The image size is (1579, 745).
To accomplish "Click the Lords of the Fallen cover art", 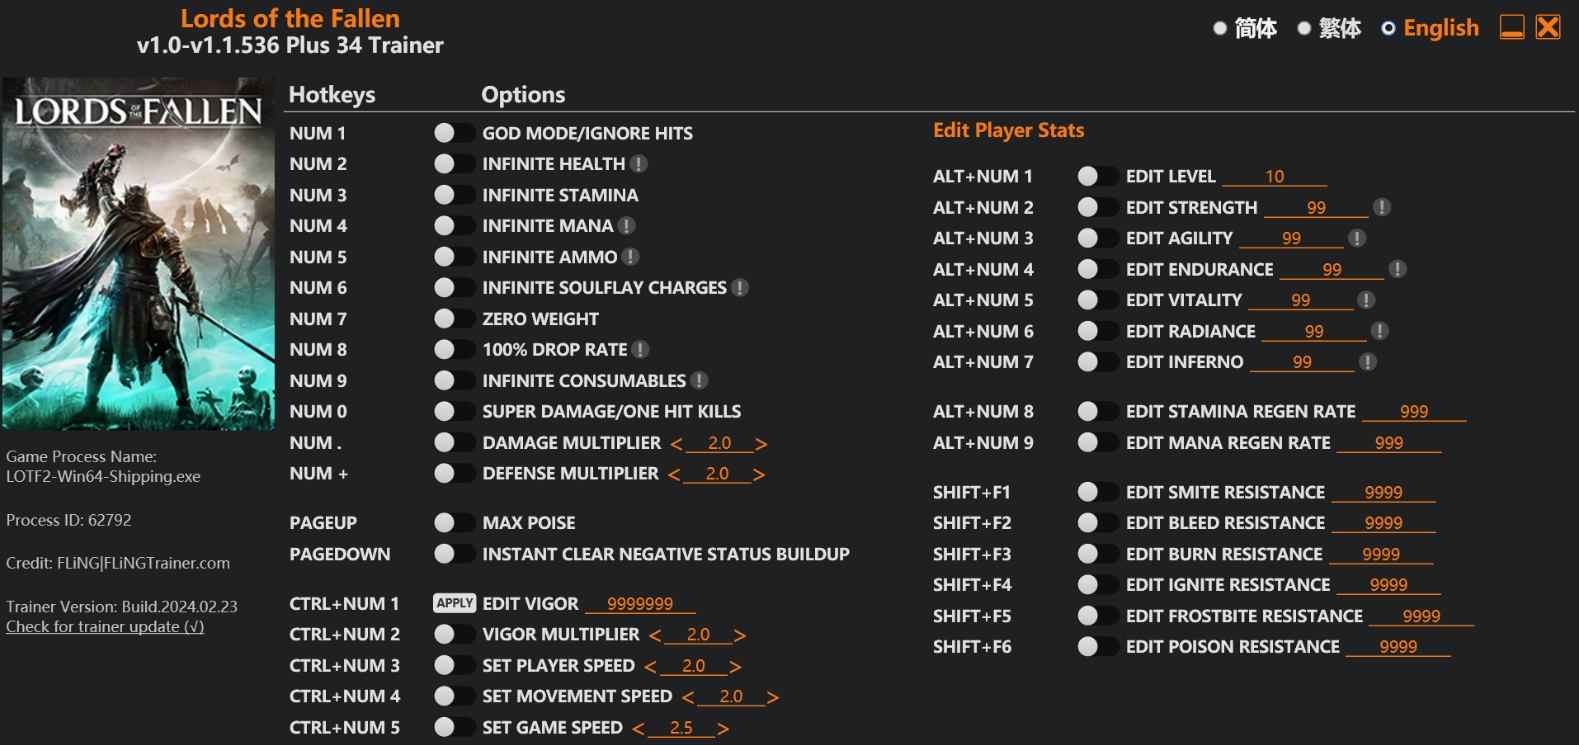I will [138, 254].
